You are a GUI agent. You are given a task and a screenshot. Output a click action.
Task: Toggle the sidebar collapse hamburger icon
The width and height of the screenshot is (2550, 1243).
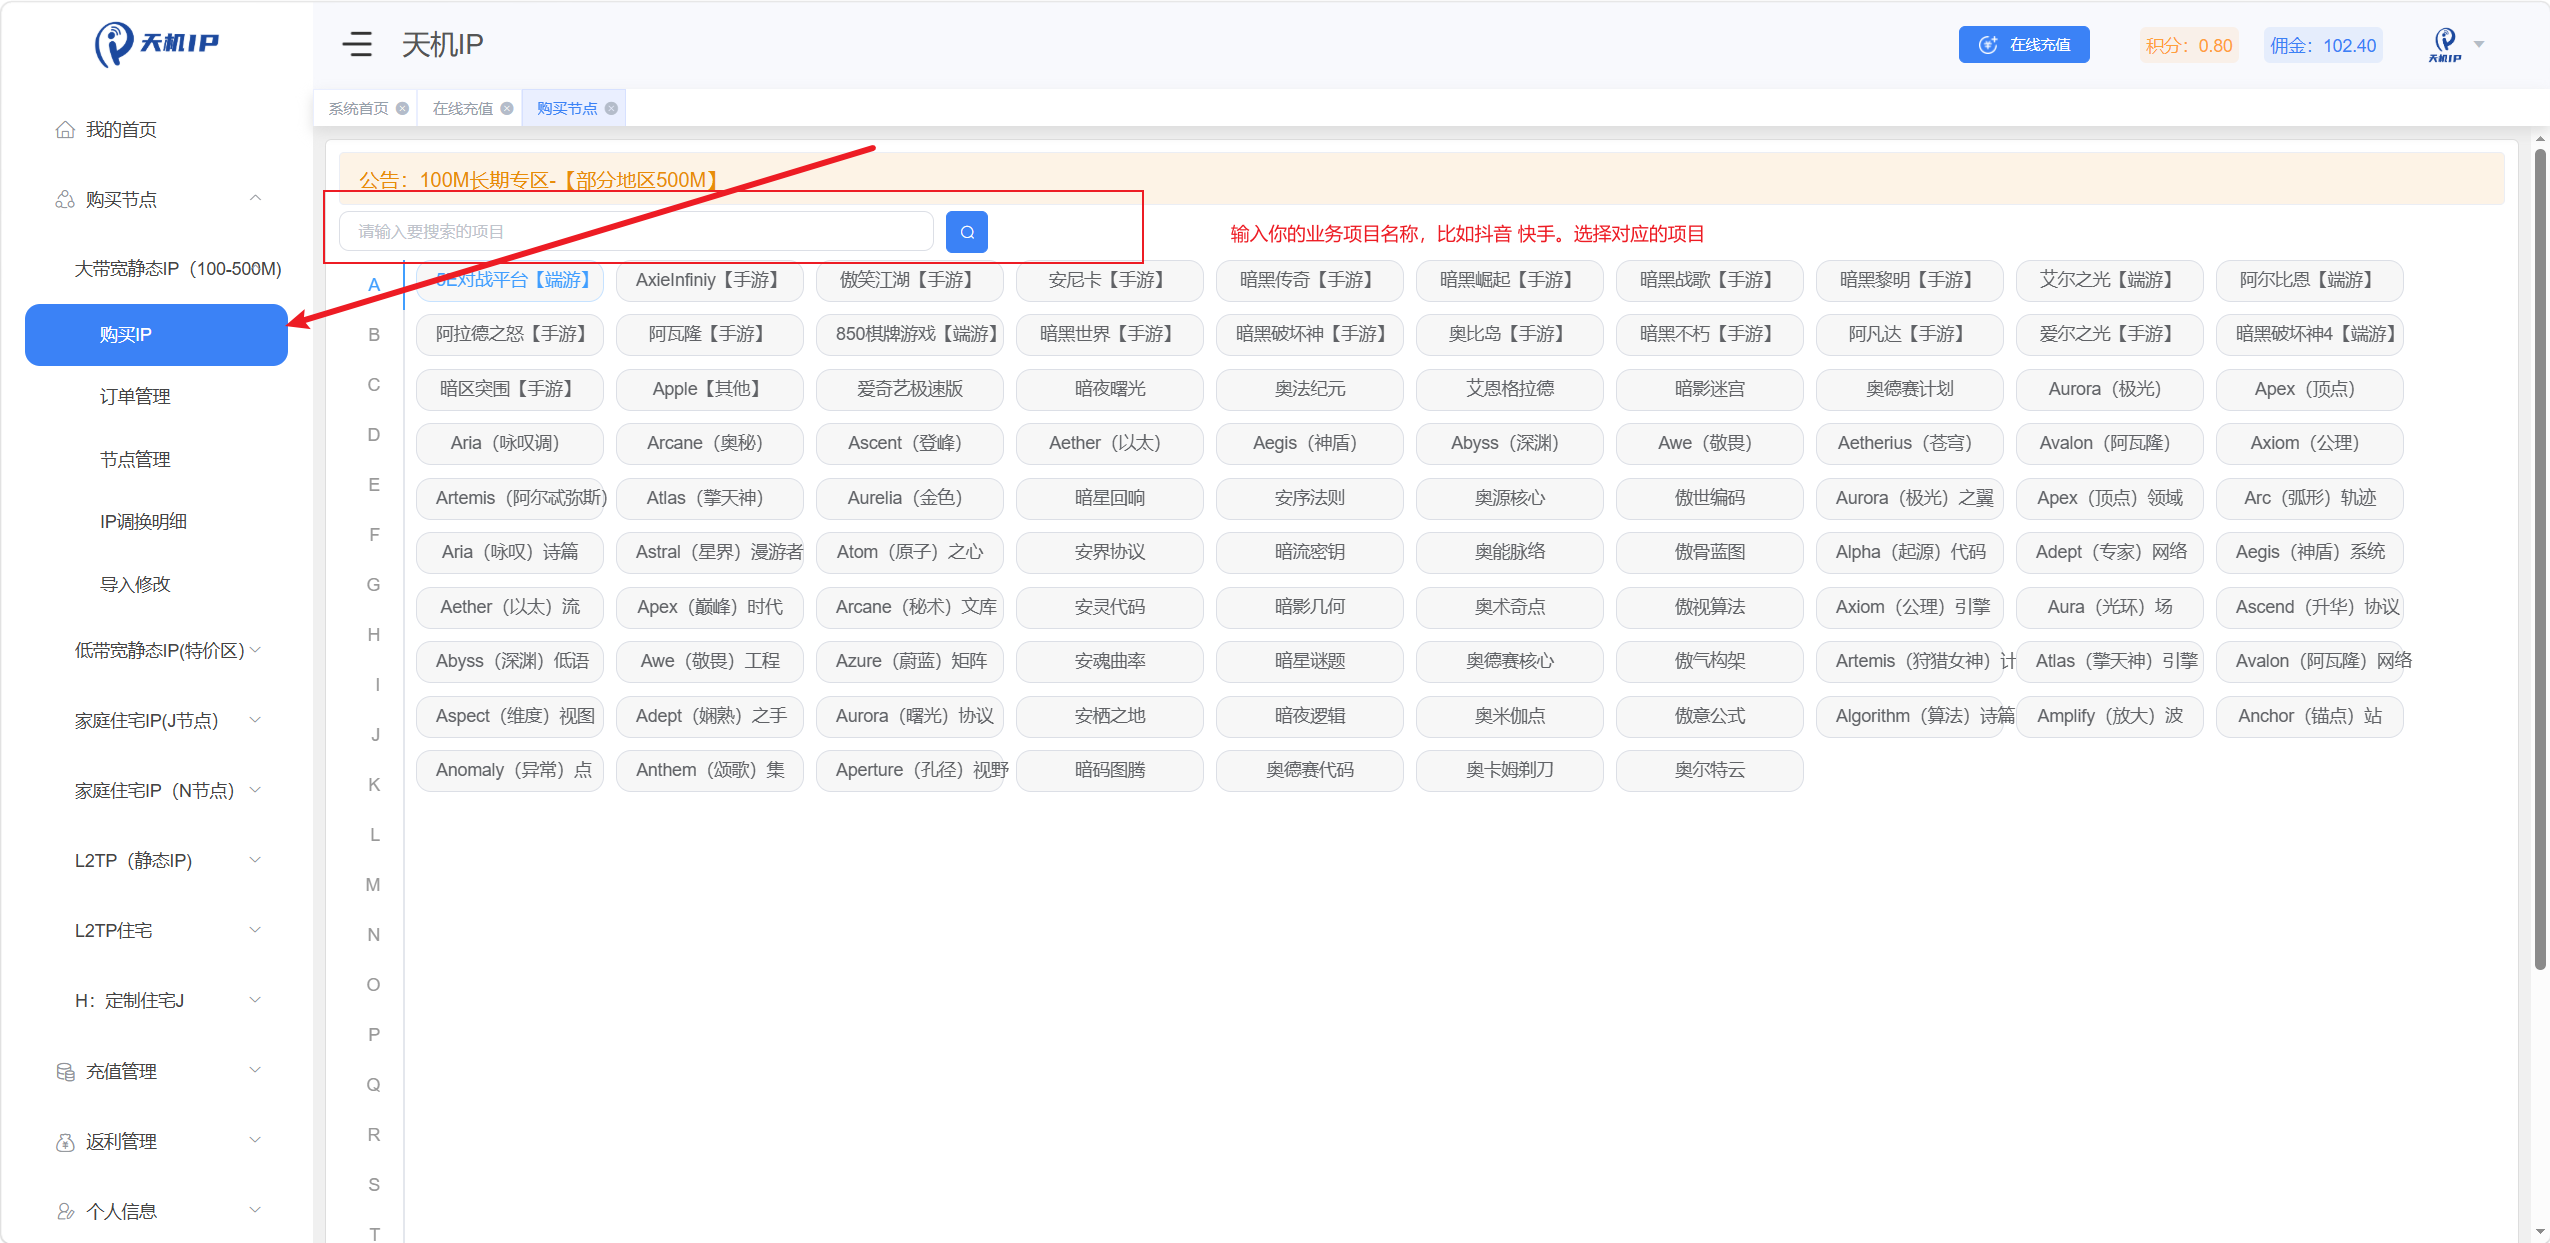tap(357, 44)
